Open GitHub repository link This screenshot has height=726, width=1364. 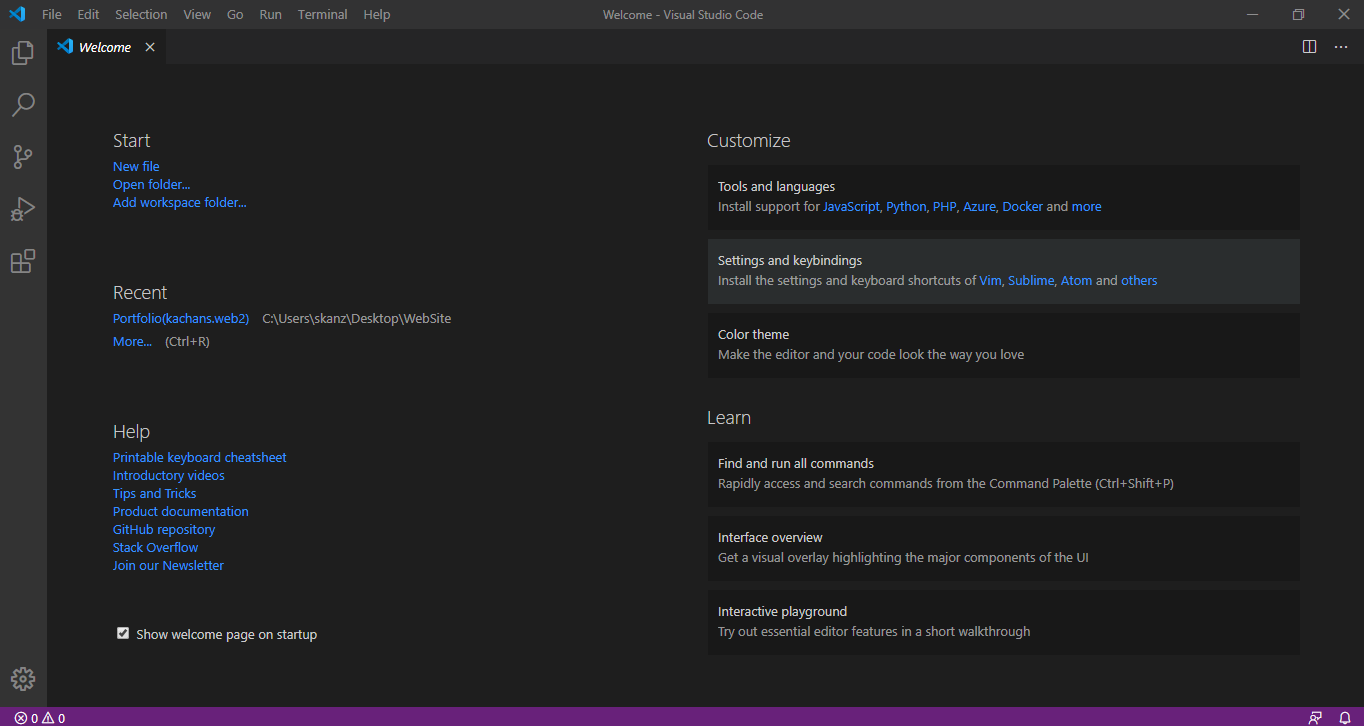click(164, 529)
